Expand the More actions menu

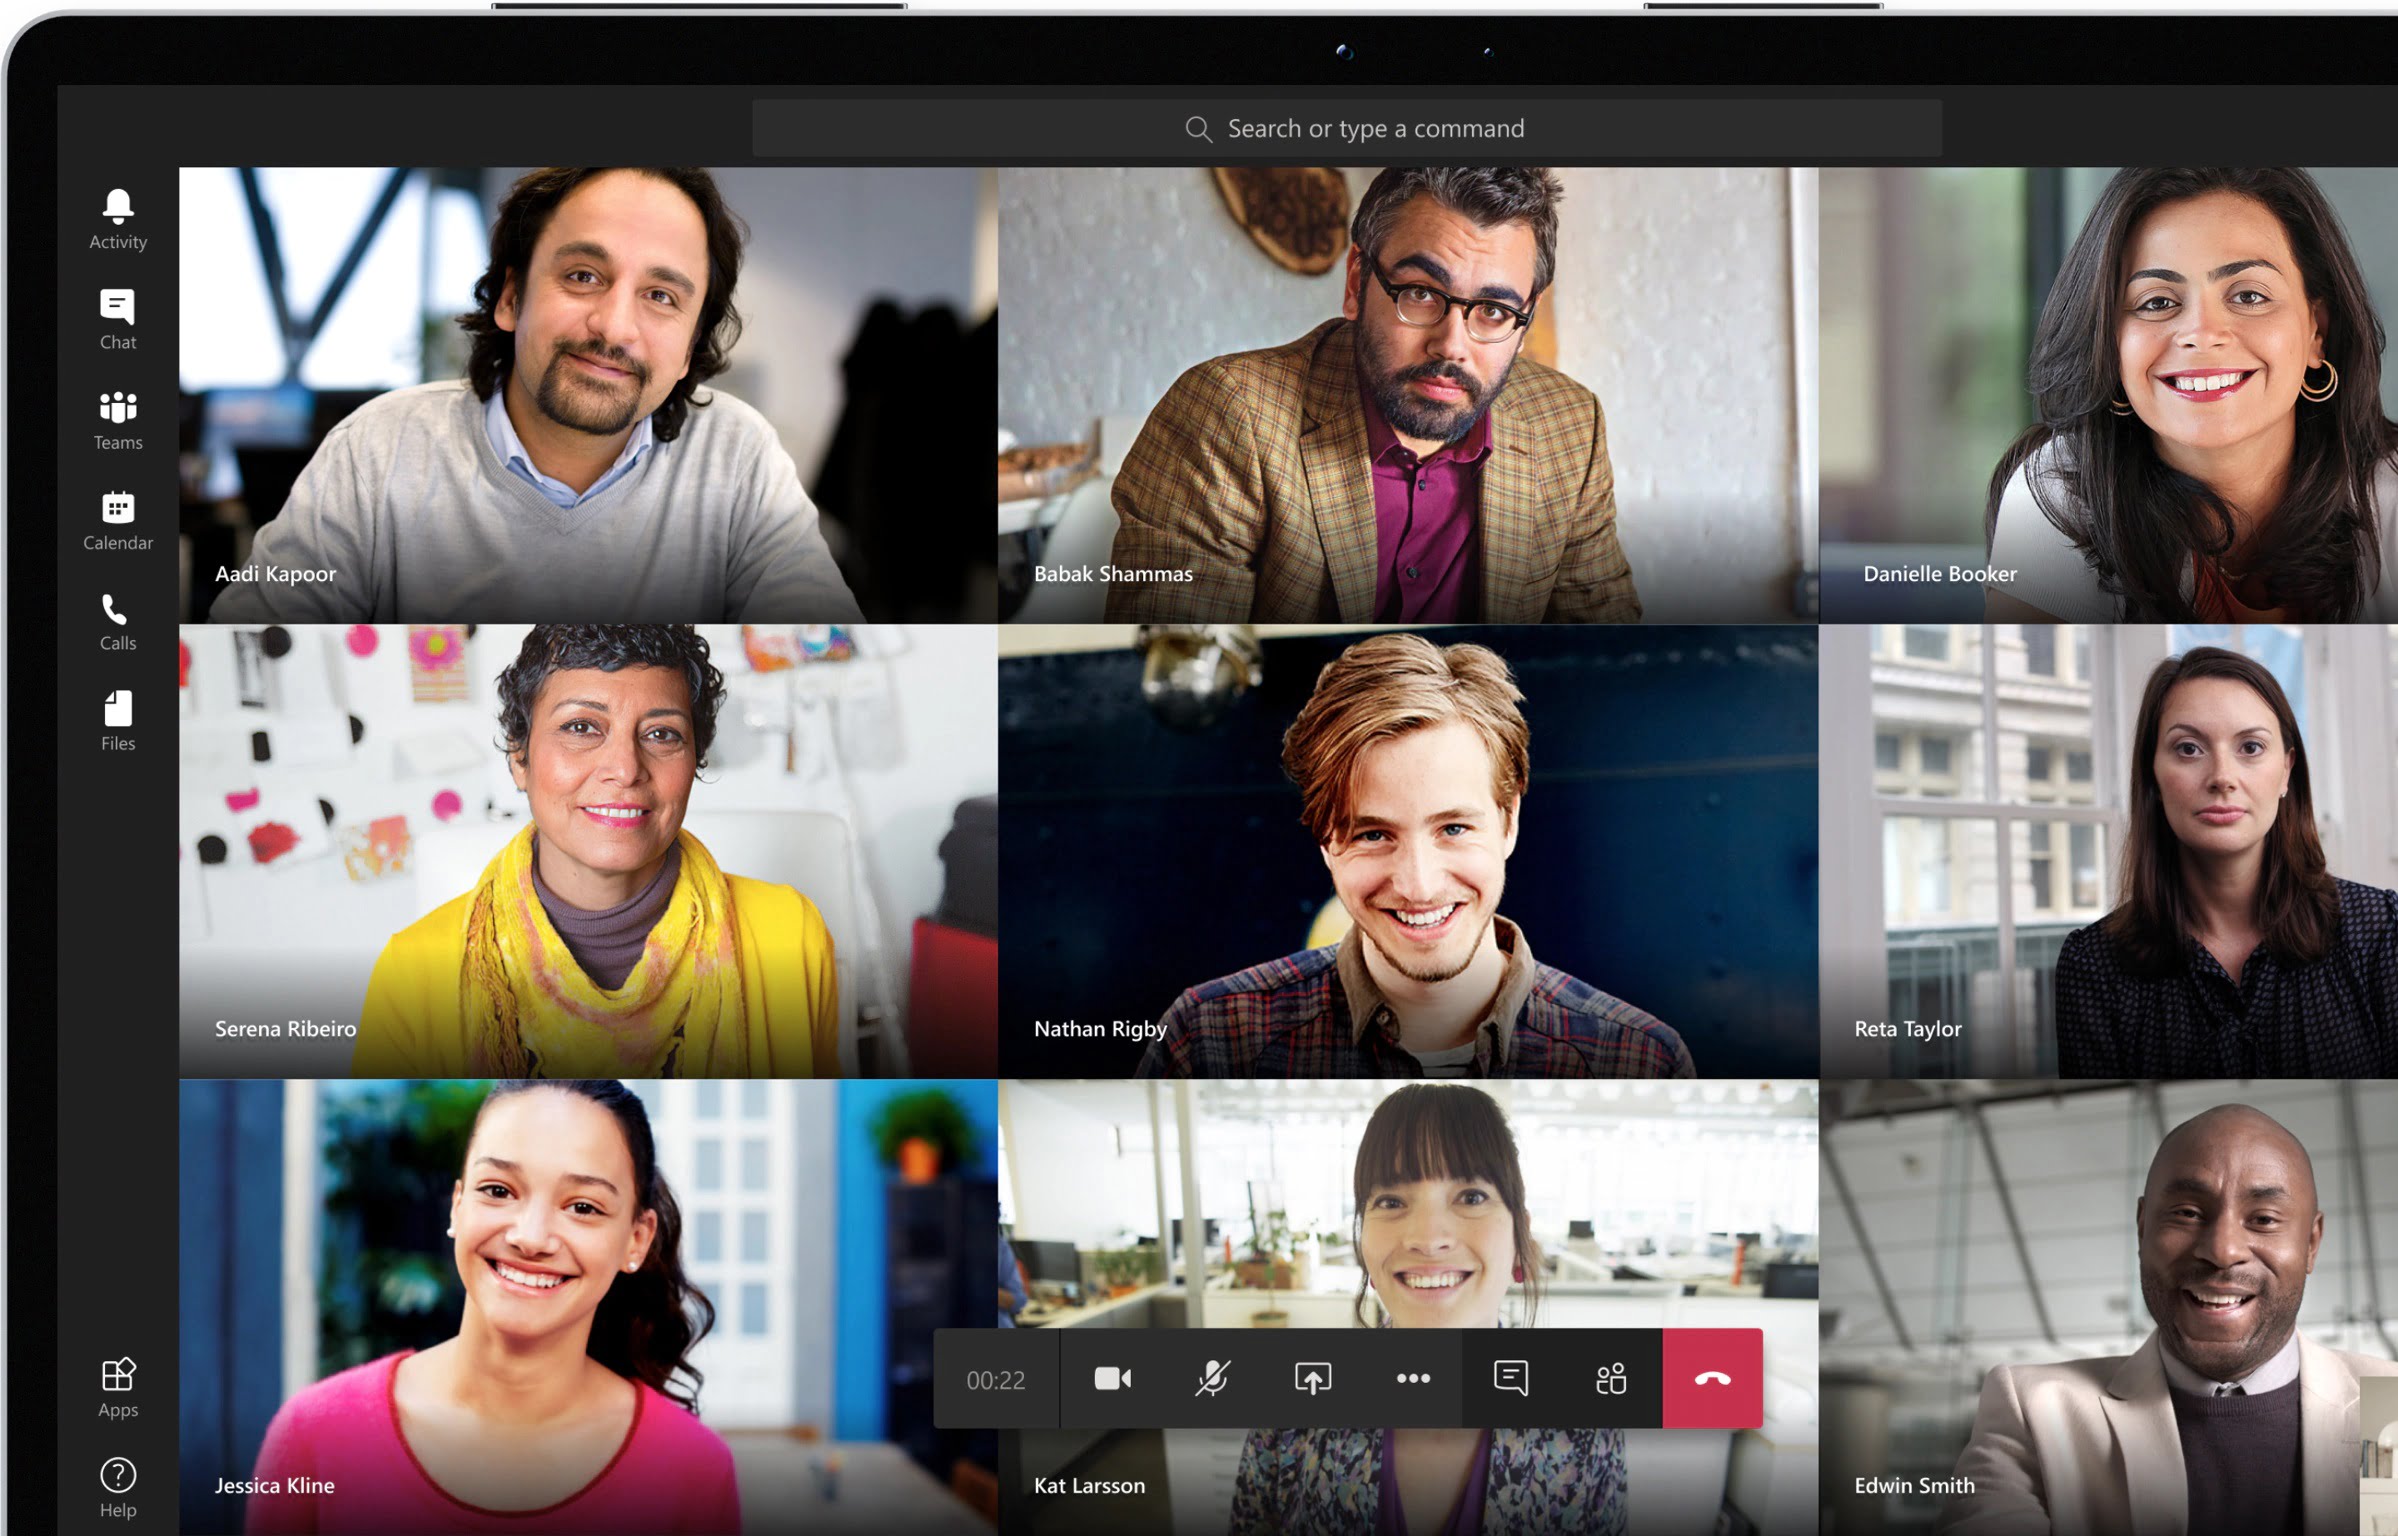click(x=1412, y=1379)
